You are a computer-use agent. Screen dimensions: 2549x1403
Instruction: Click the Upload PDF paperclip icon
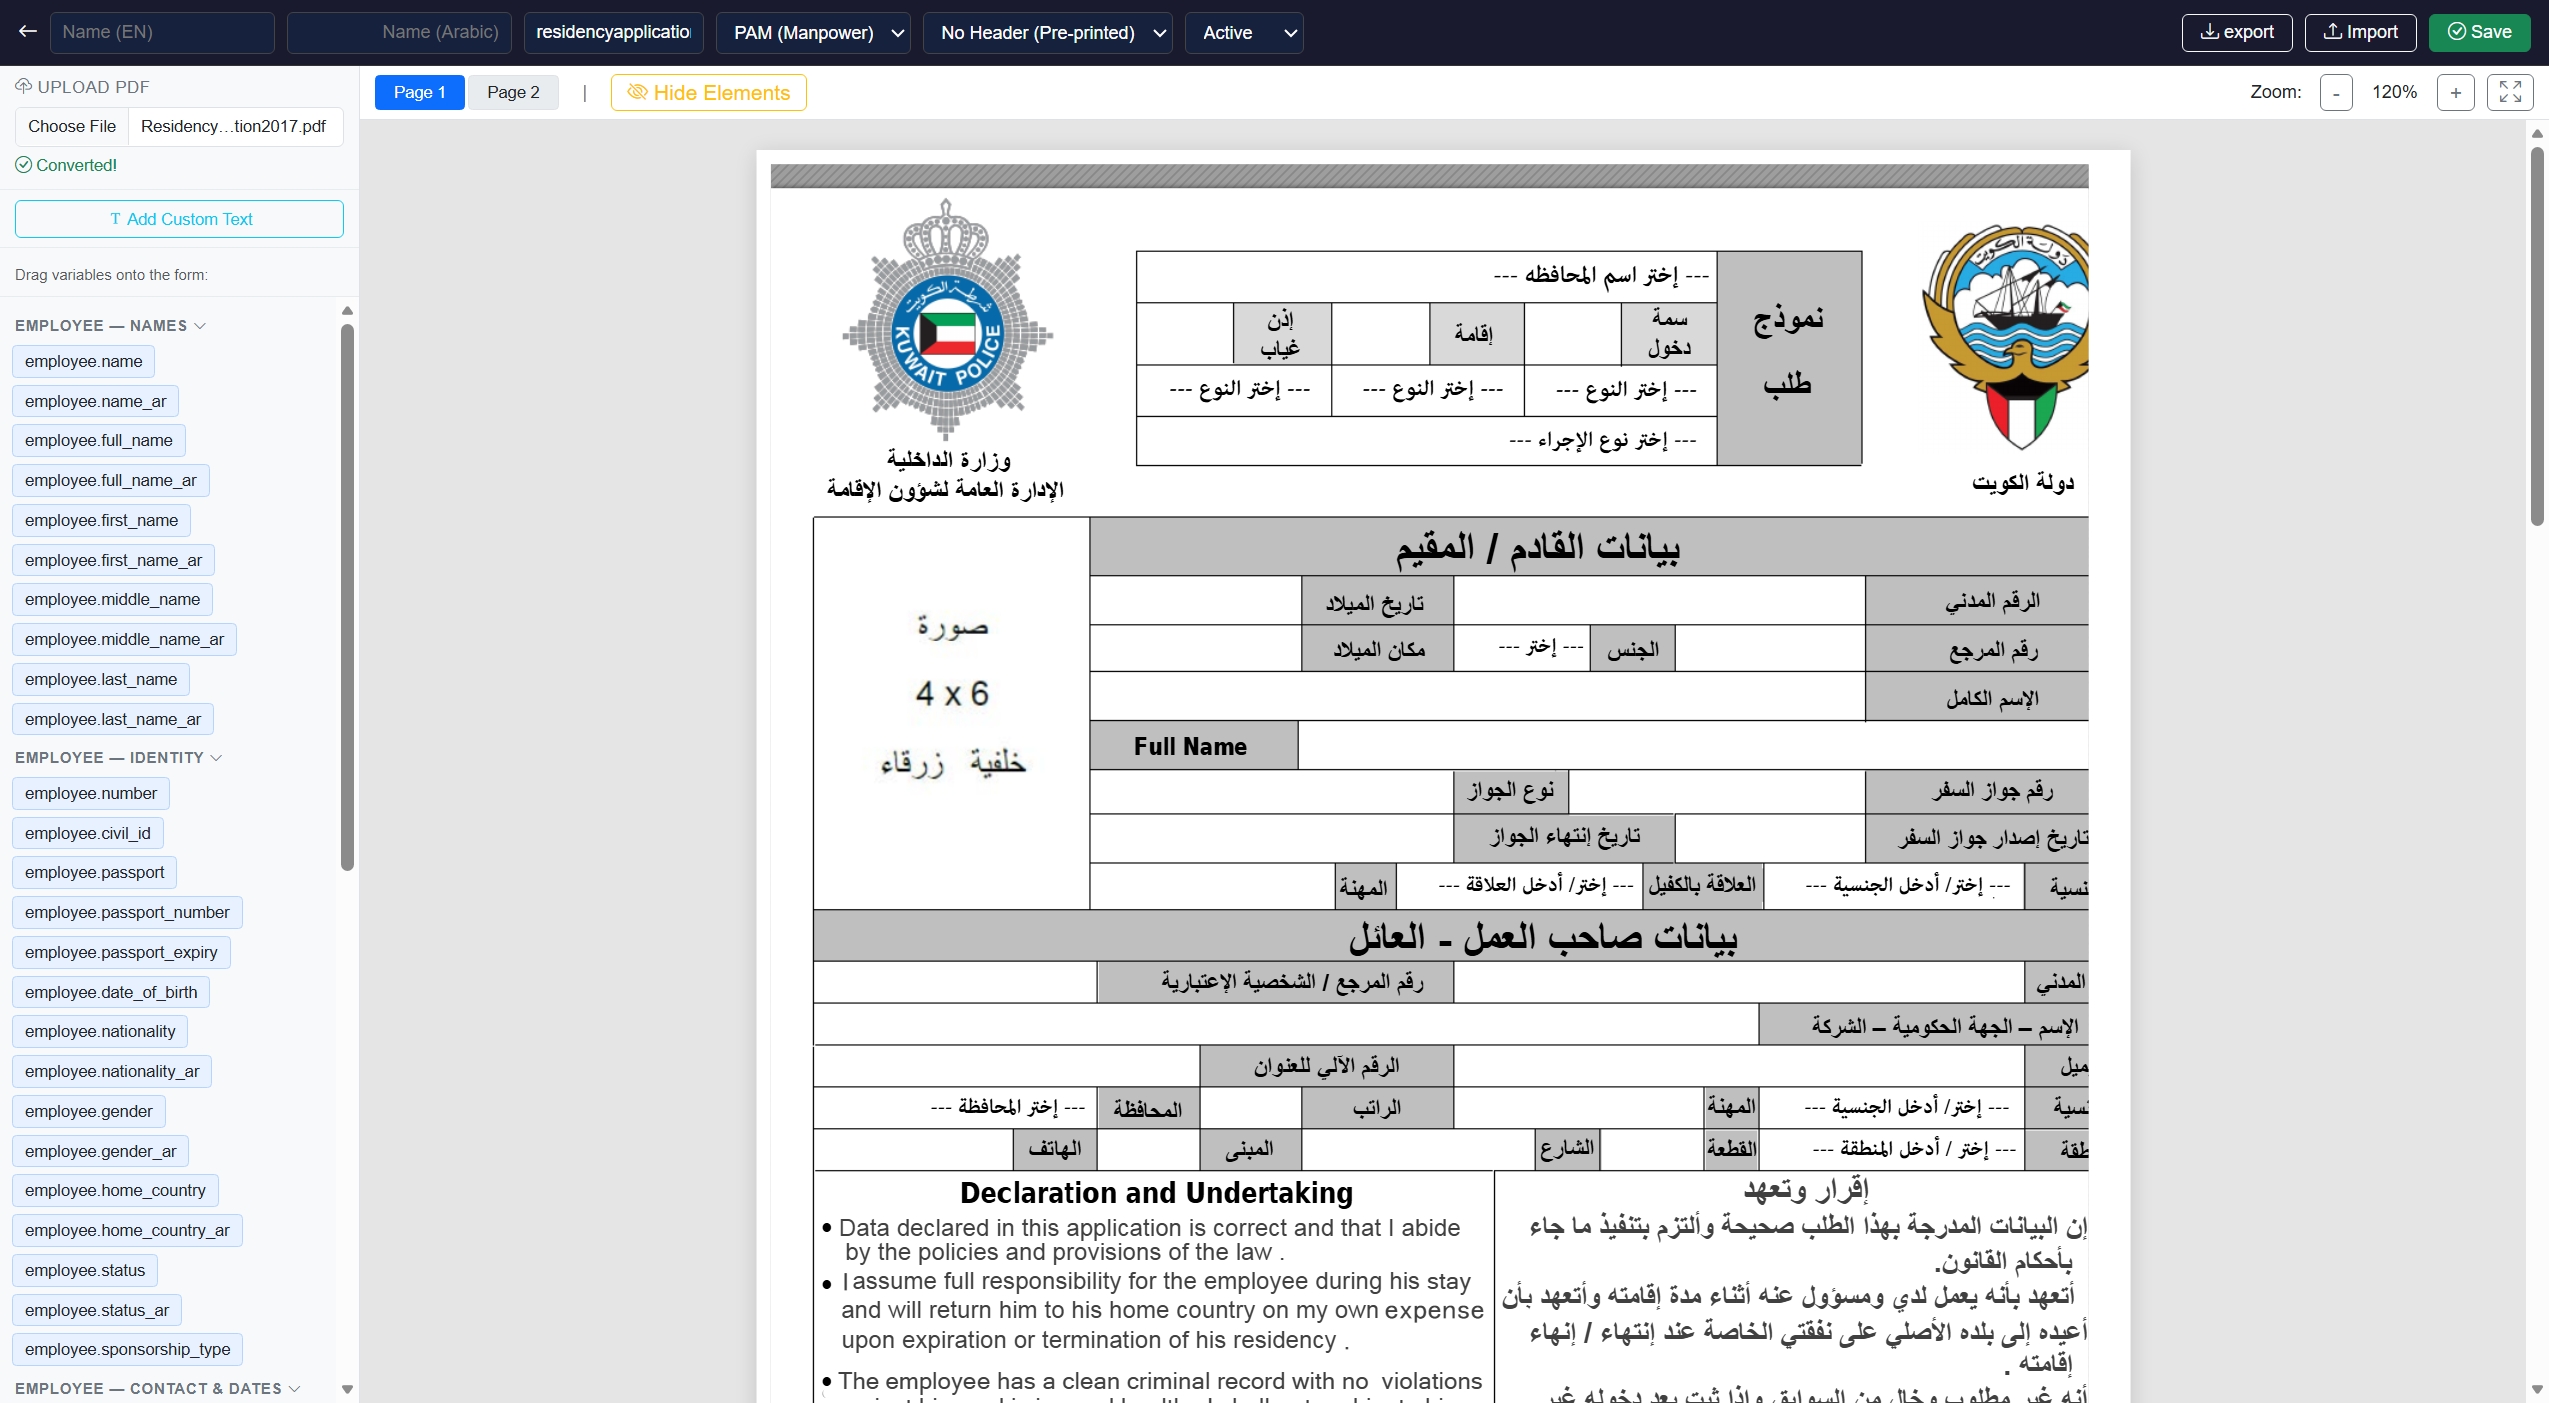(x=22, y=86)
